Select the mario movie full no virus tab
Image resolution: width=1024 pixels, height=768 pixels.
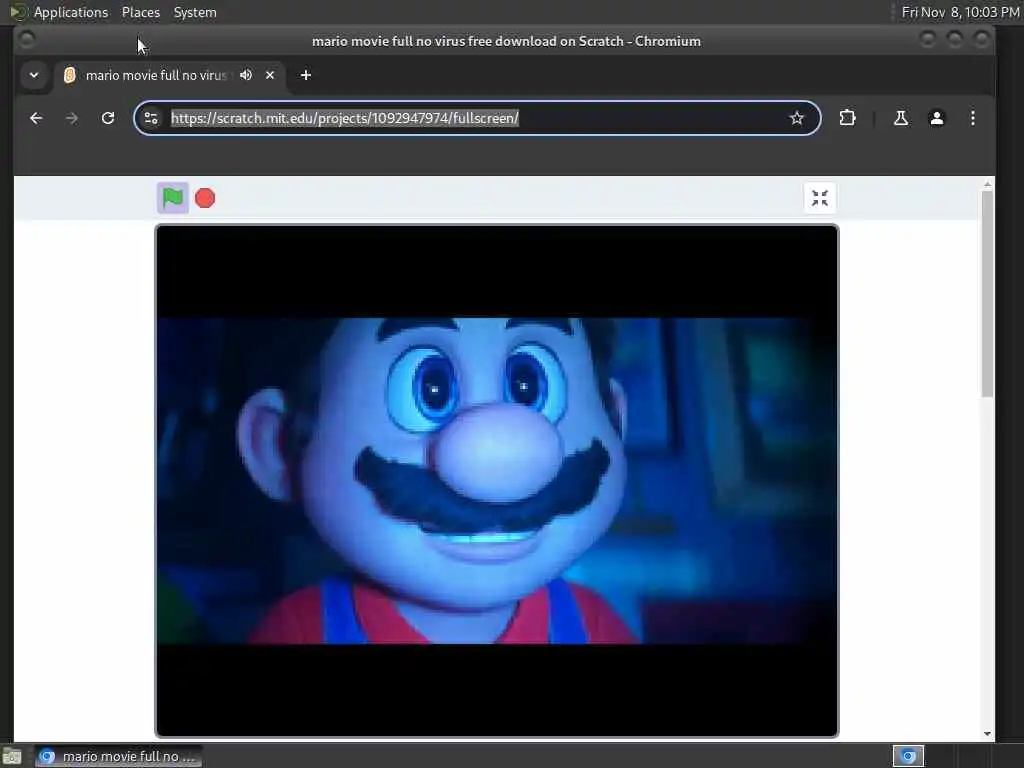(170, 75)
